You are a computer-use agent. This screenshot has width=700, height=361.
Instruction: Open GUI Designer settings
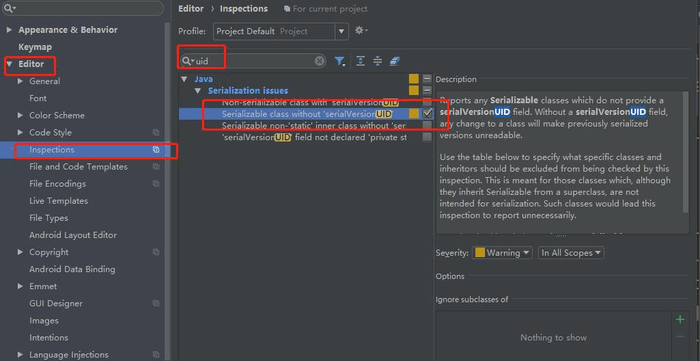pos(56,303)
